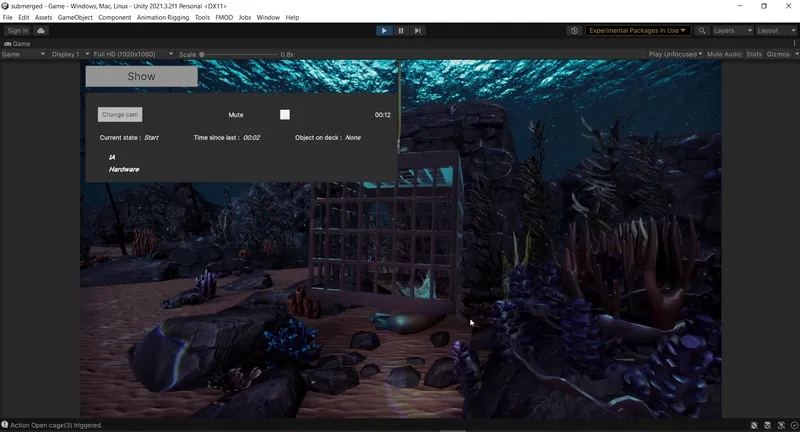Toggle the Mute checkbox in overlay panel
Screen dimensions: 800x432
point(285,115)
